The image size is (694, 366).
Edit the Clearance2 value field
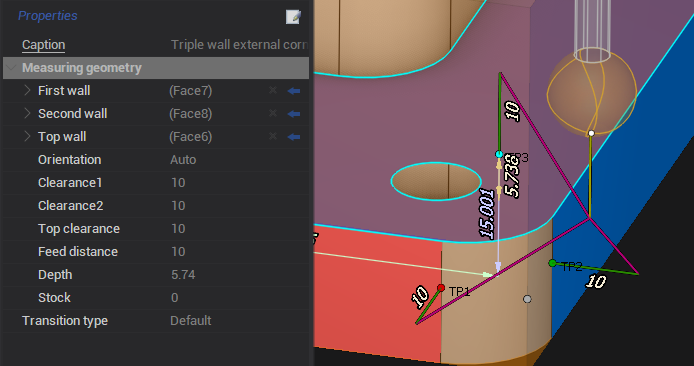pyautogui.click(x=239, y=205)
